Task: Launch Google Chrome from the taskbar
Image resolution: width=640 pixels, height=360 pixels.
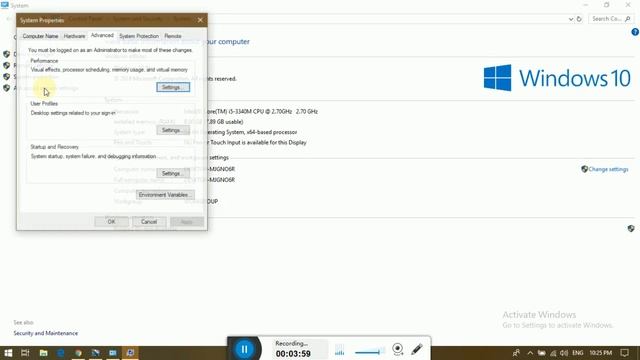Action: tap(78, 353)
